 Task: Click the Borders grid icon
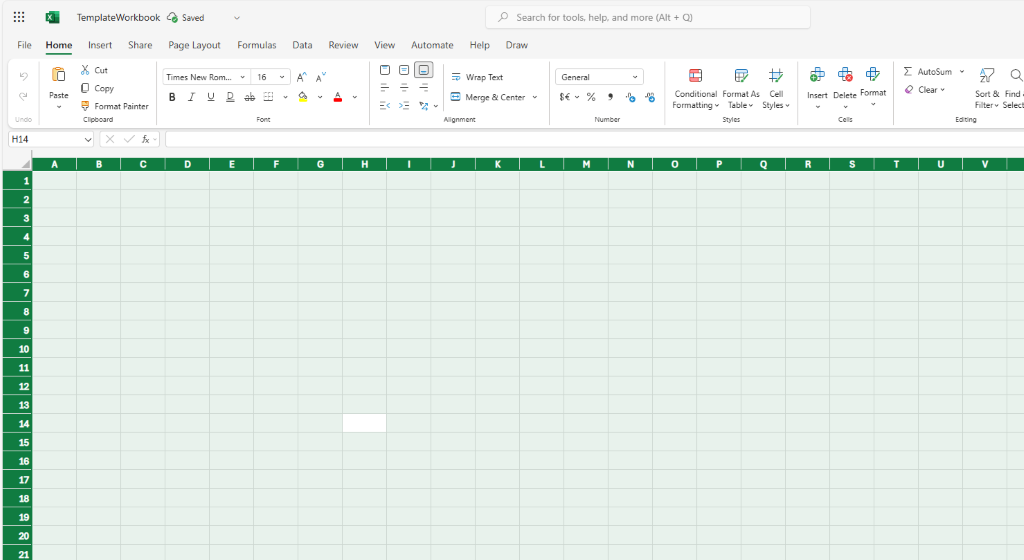point(268,97)
